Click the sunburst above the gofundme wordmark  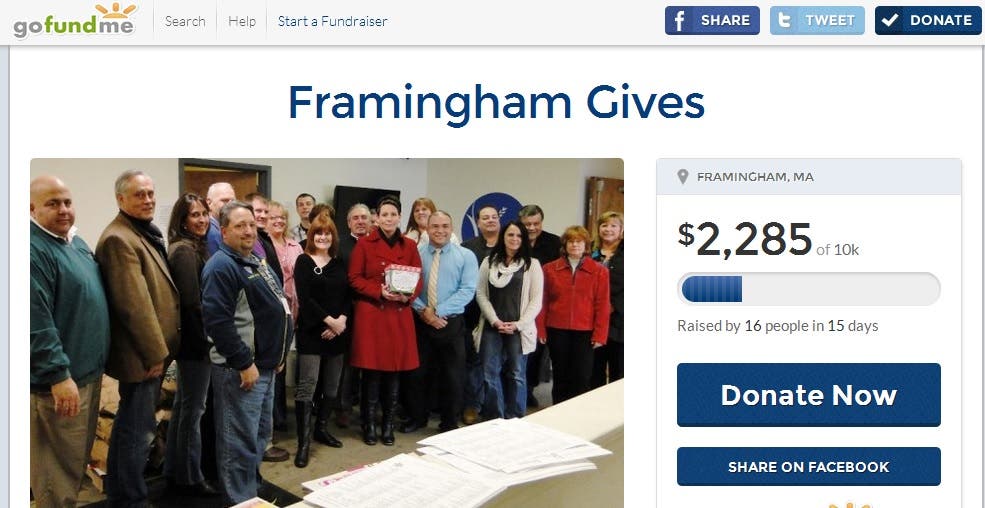116,10
